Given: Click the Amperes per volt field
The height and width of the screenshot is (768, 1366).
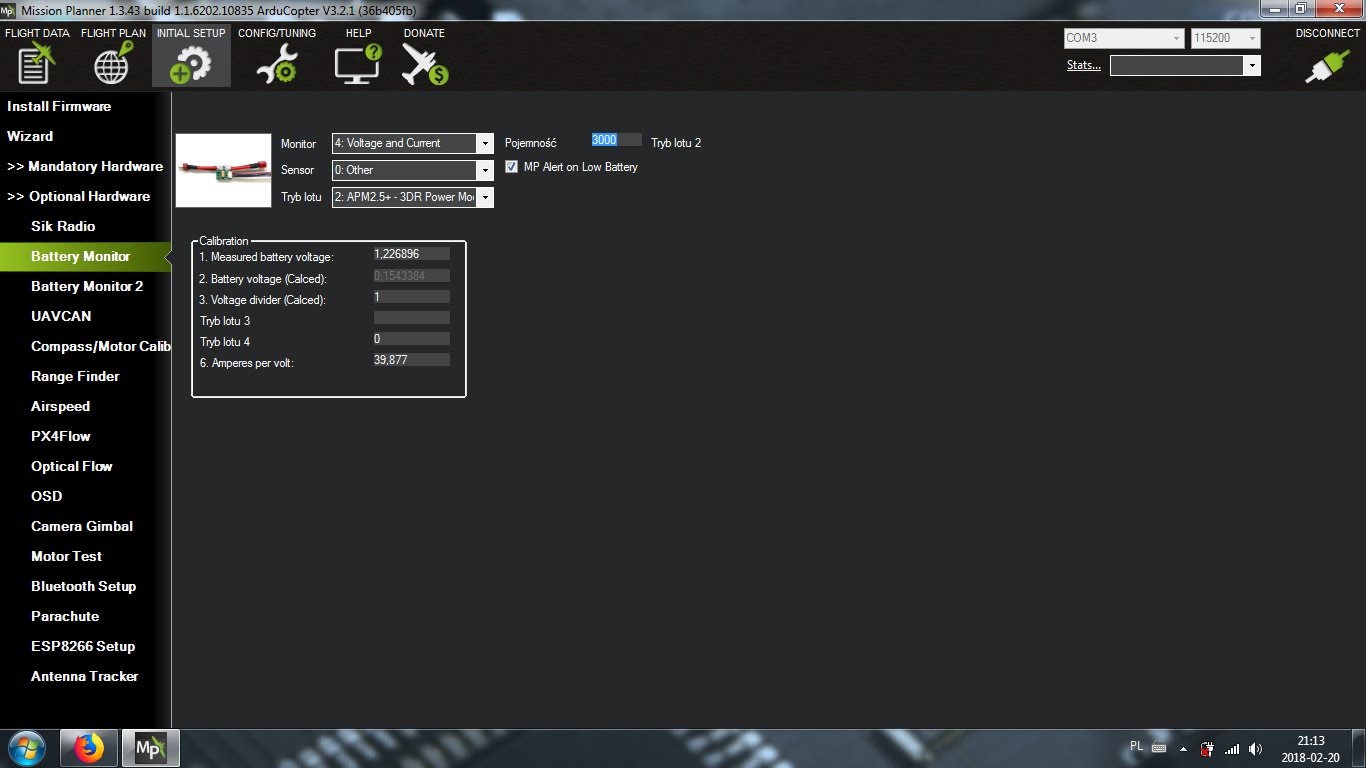Looking at the screenshot, I should (411, 359).
